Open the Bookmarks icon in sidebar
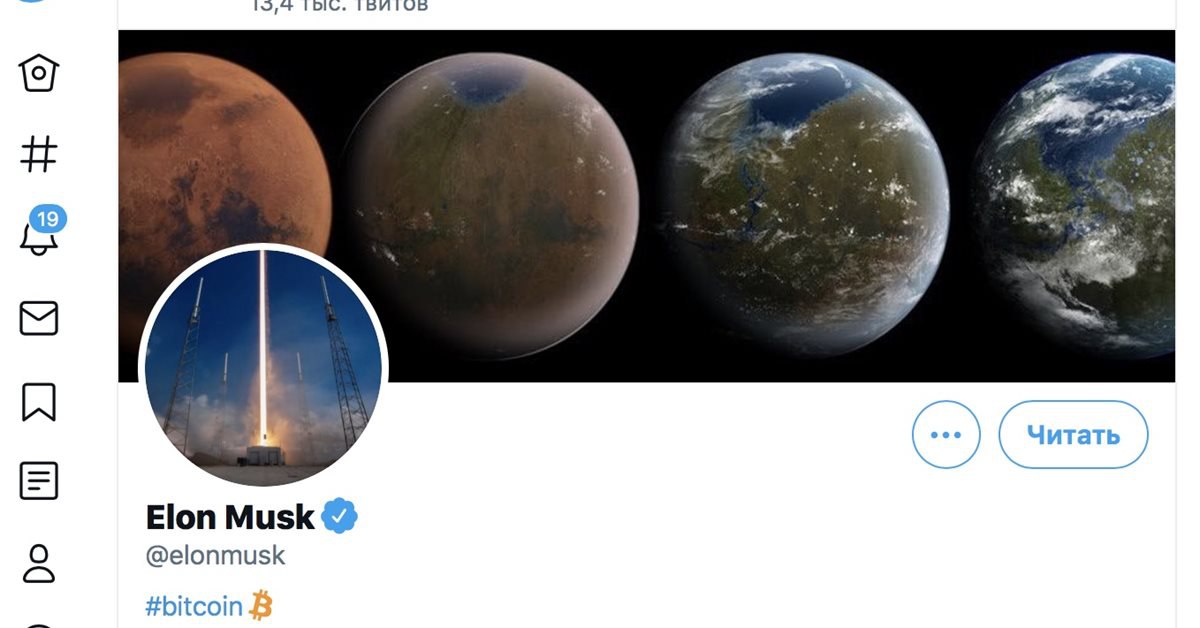The image size is (1200, 628). click(39, 401)
